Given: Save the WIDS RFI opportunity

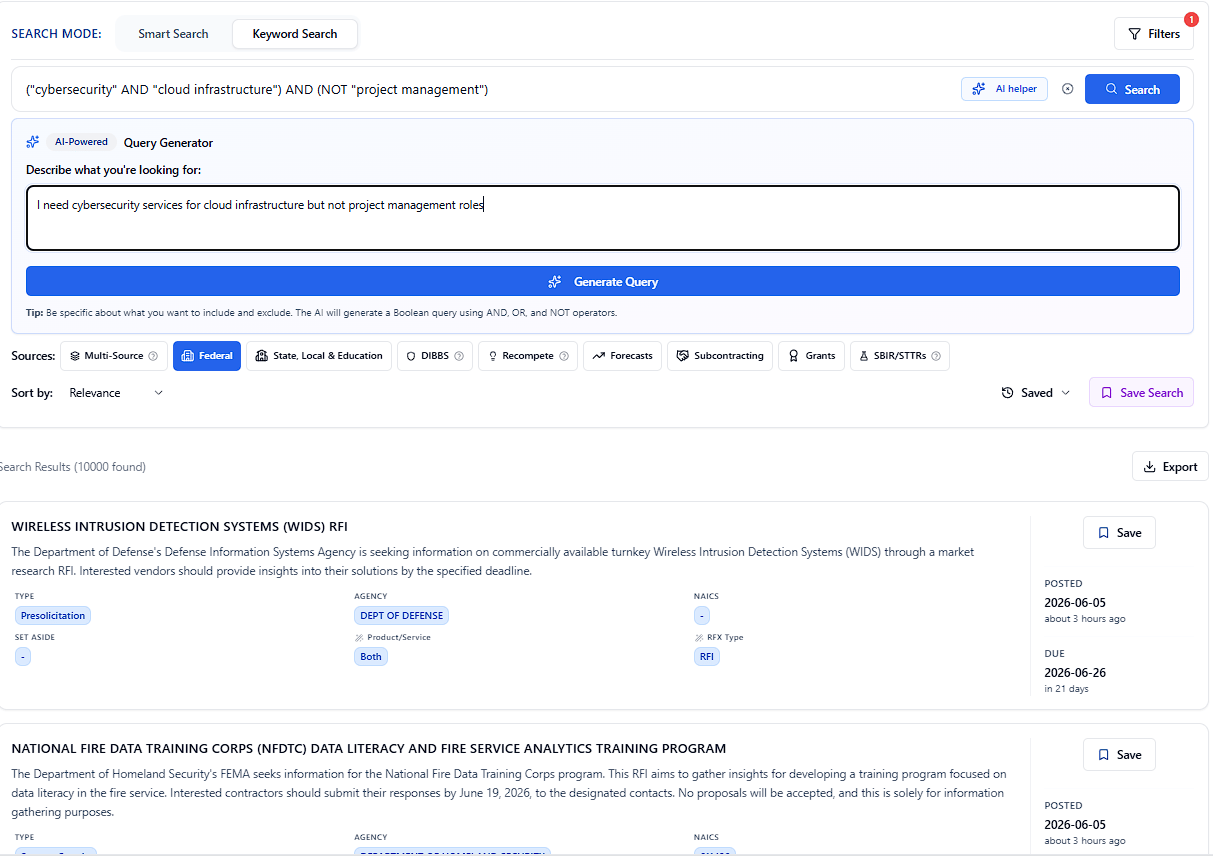Looking at the screenshot, I should pyautogui.click(x=1119, y=533).
